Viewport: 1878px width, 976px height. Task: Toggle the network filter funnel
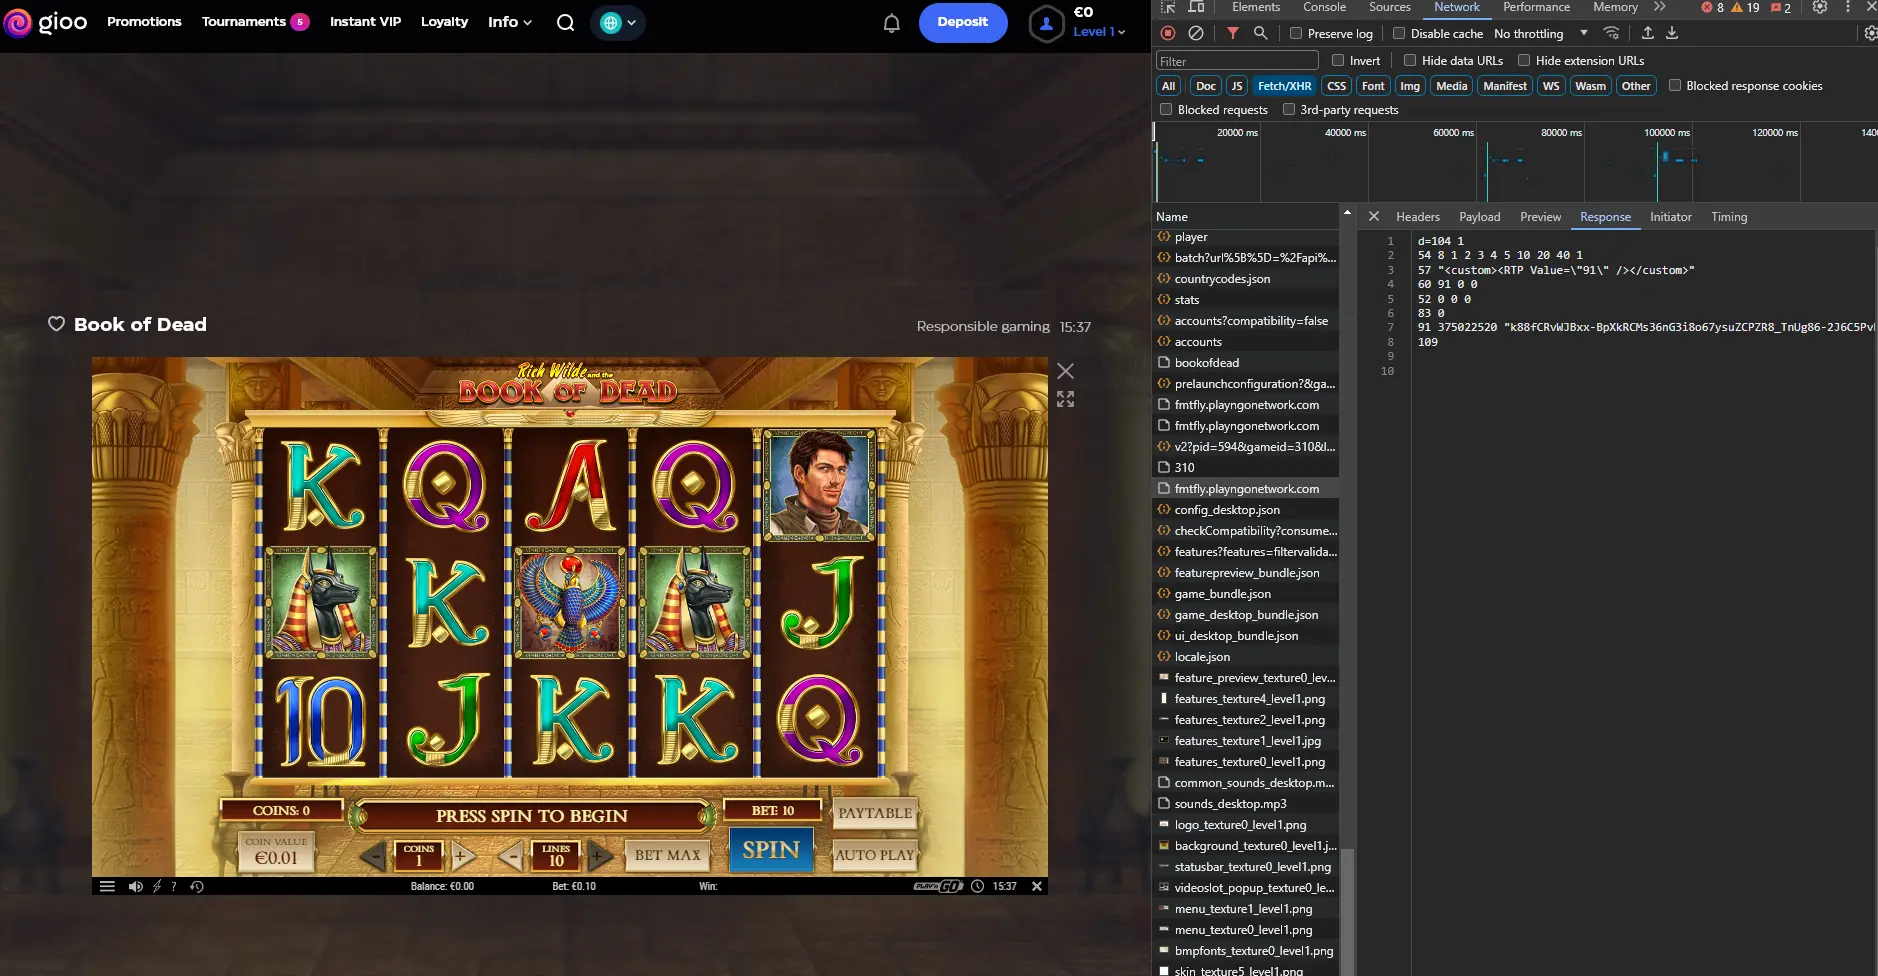1233,33
